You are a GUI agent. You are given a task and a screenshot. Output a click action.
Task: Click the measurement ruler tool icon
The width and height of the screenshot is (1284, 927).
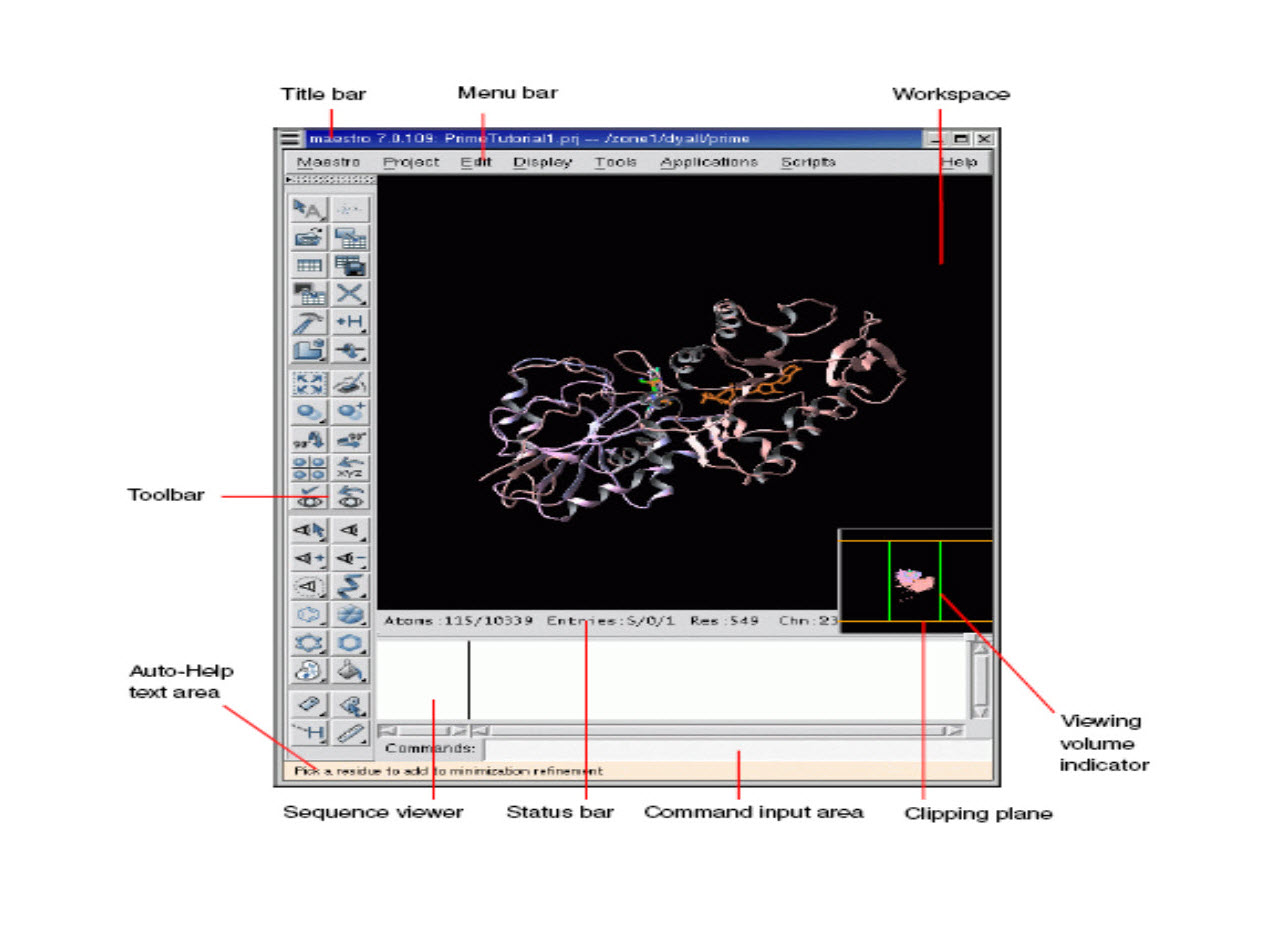350,733
